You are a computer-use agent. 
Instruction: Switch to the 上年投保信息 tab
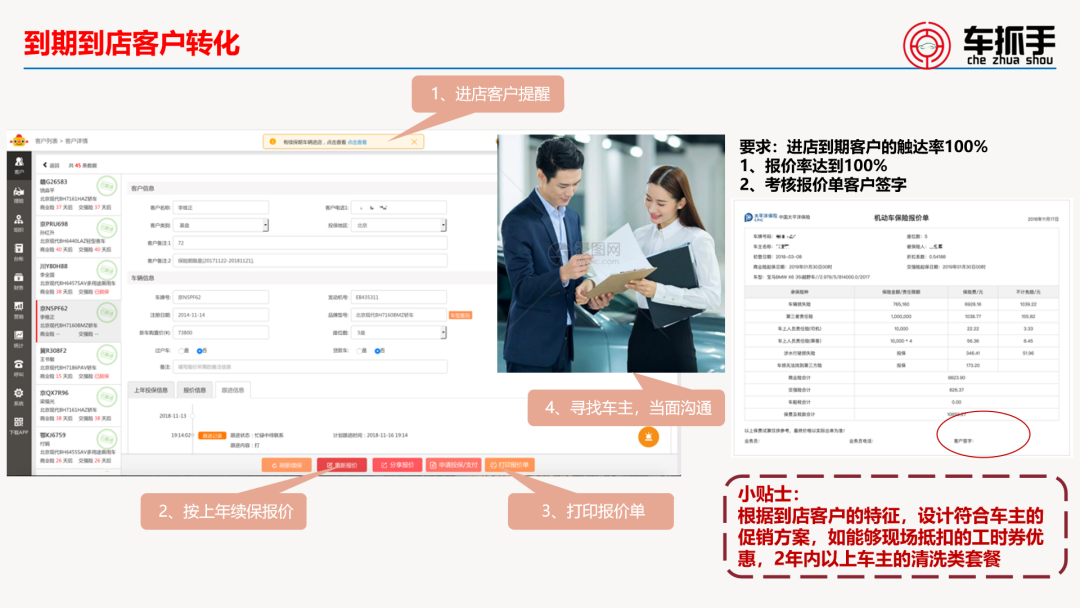[151, 390]
